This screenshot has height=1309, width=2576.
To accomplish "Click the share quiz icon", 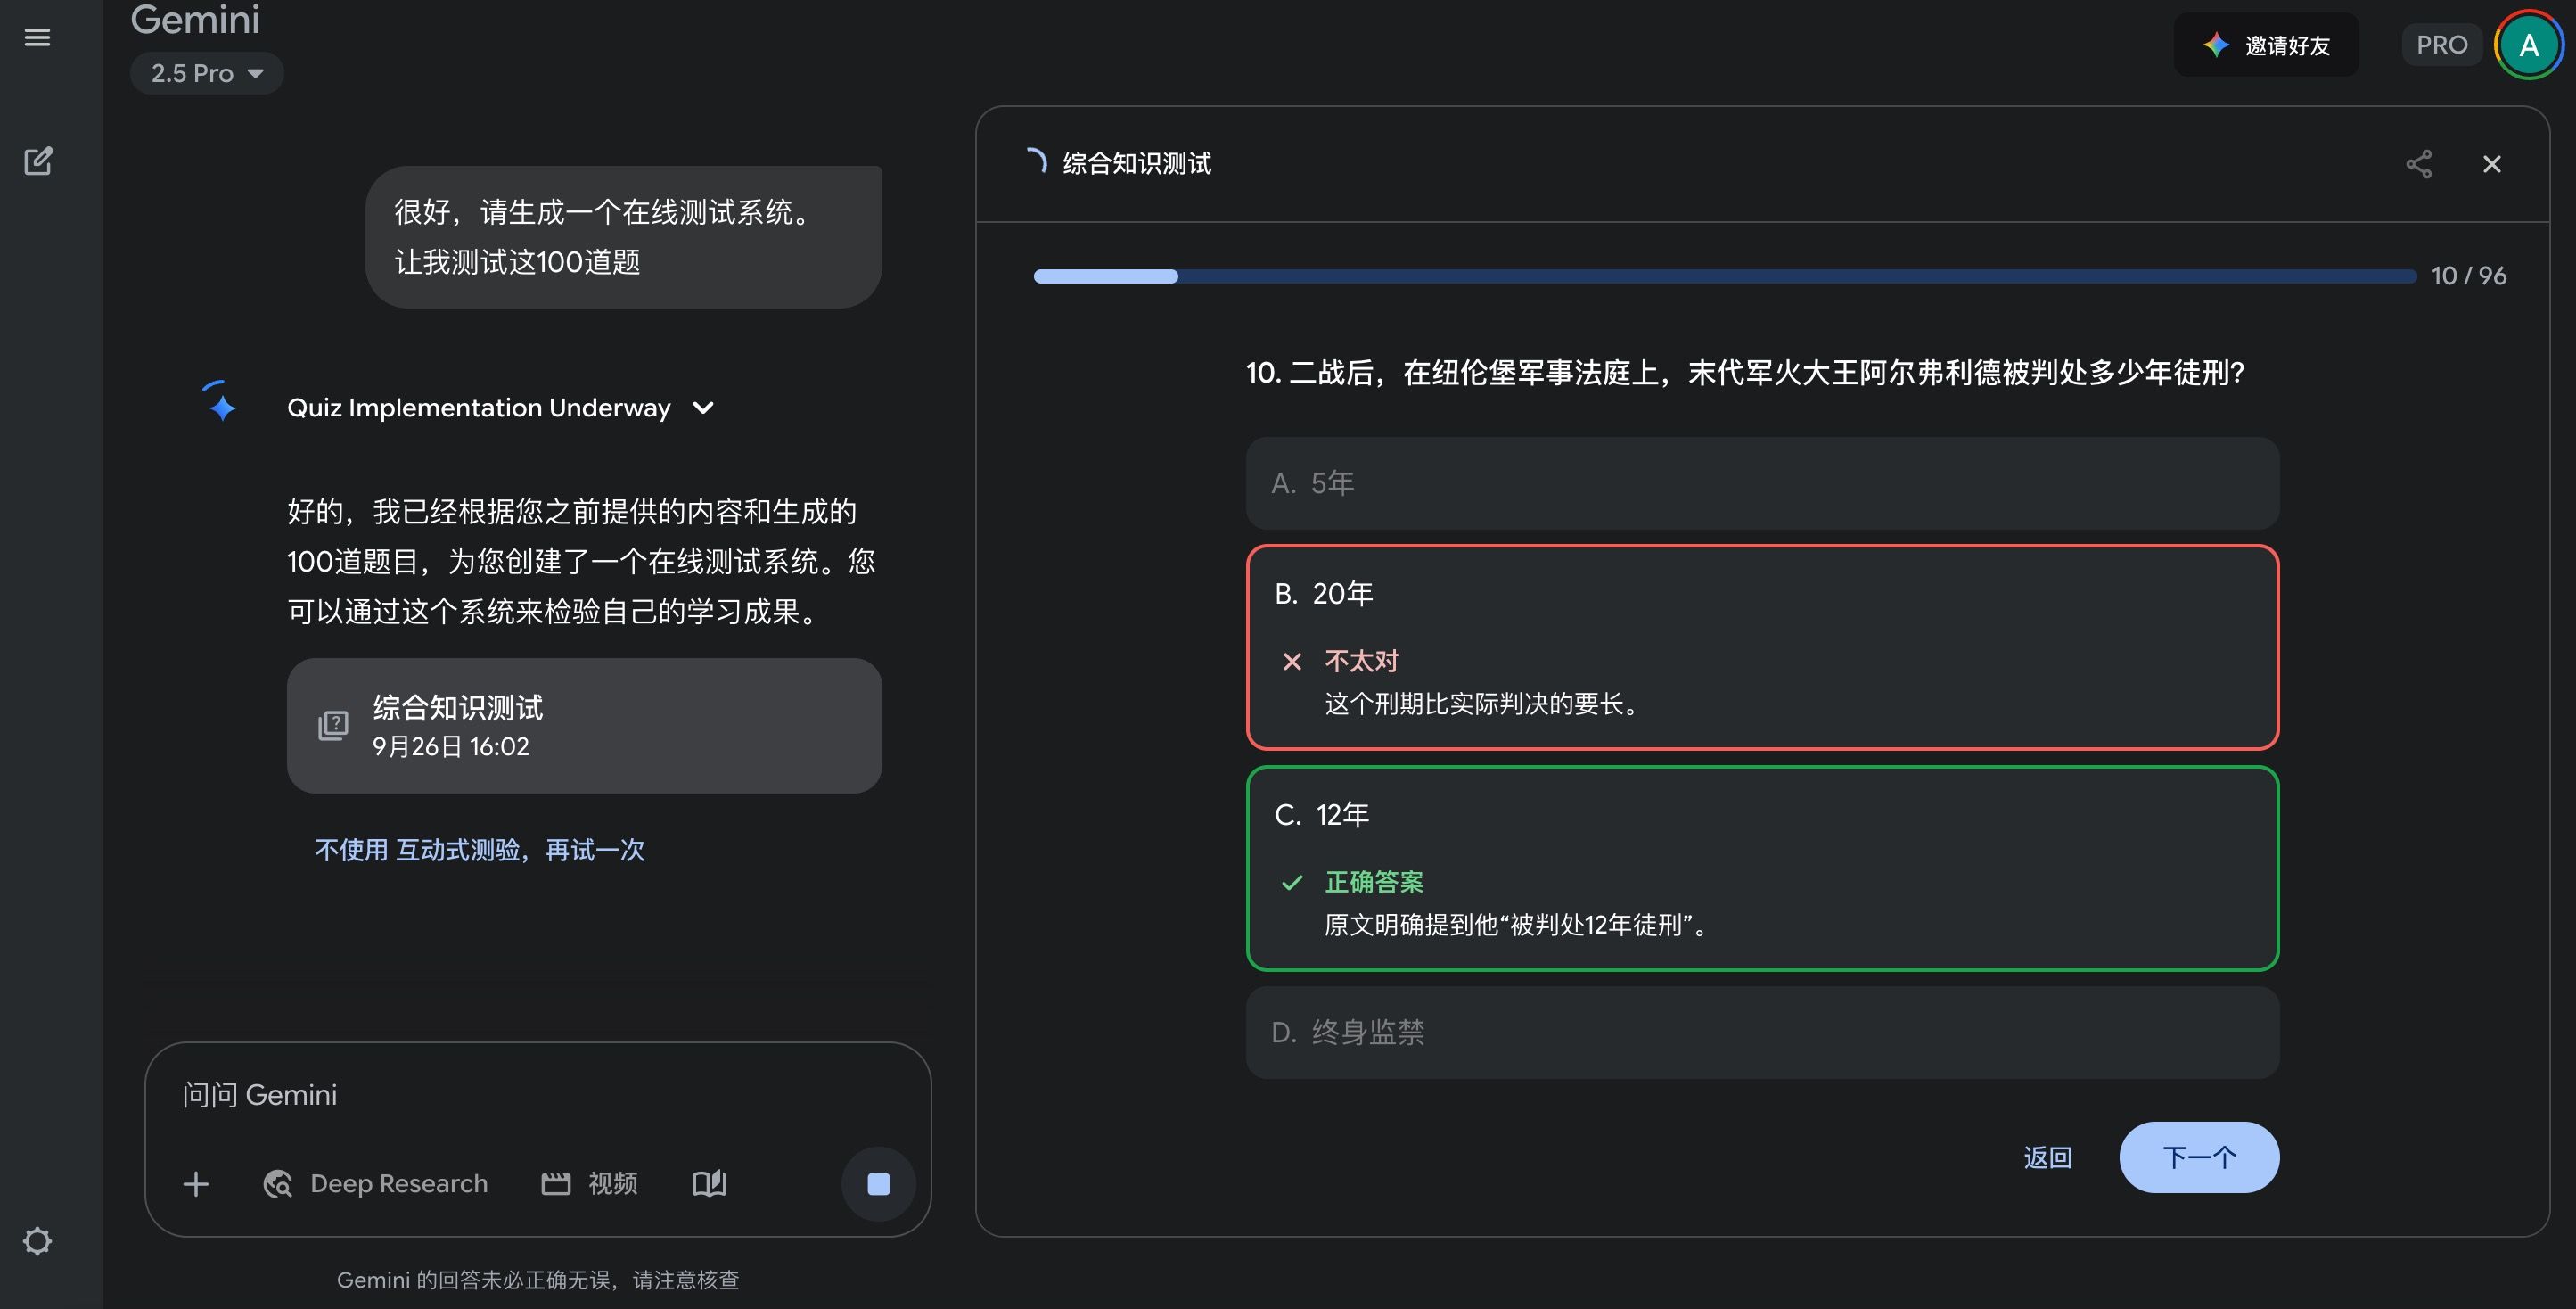I will 2418,164.
